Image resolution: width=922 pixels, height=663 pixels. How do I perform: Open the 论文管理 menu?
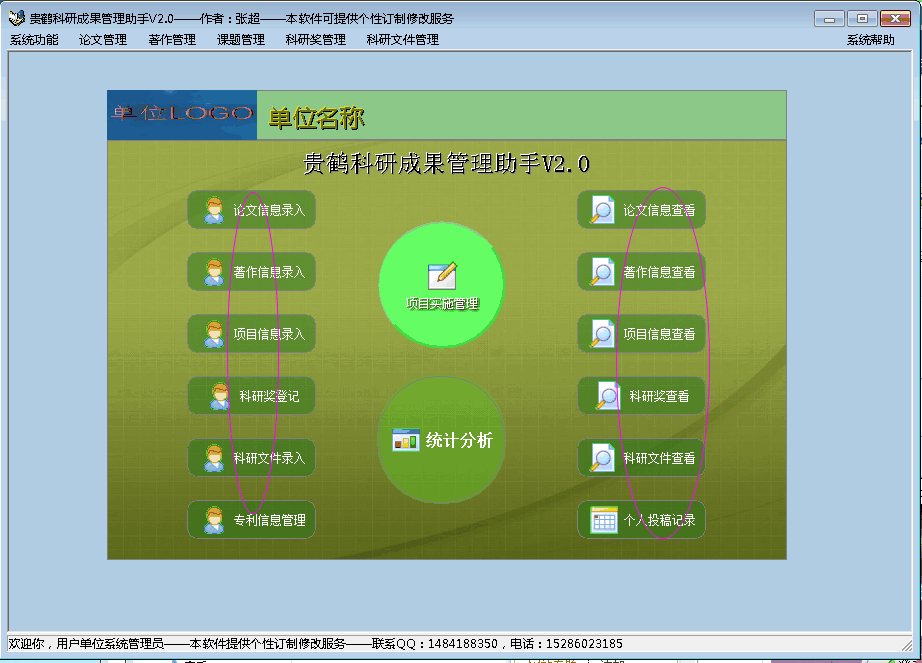pos(103,40)
